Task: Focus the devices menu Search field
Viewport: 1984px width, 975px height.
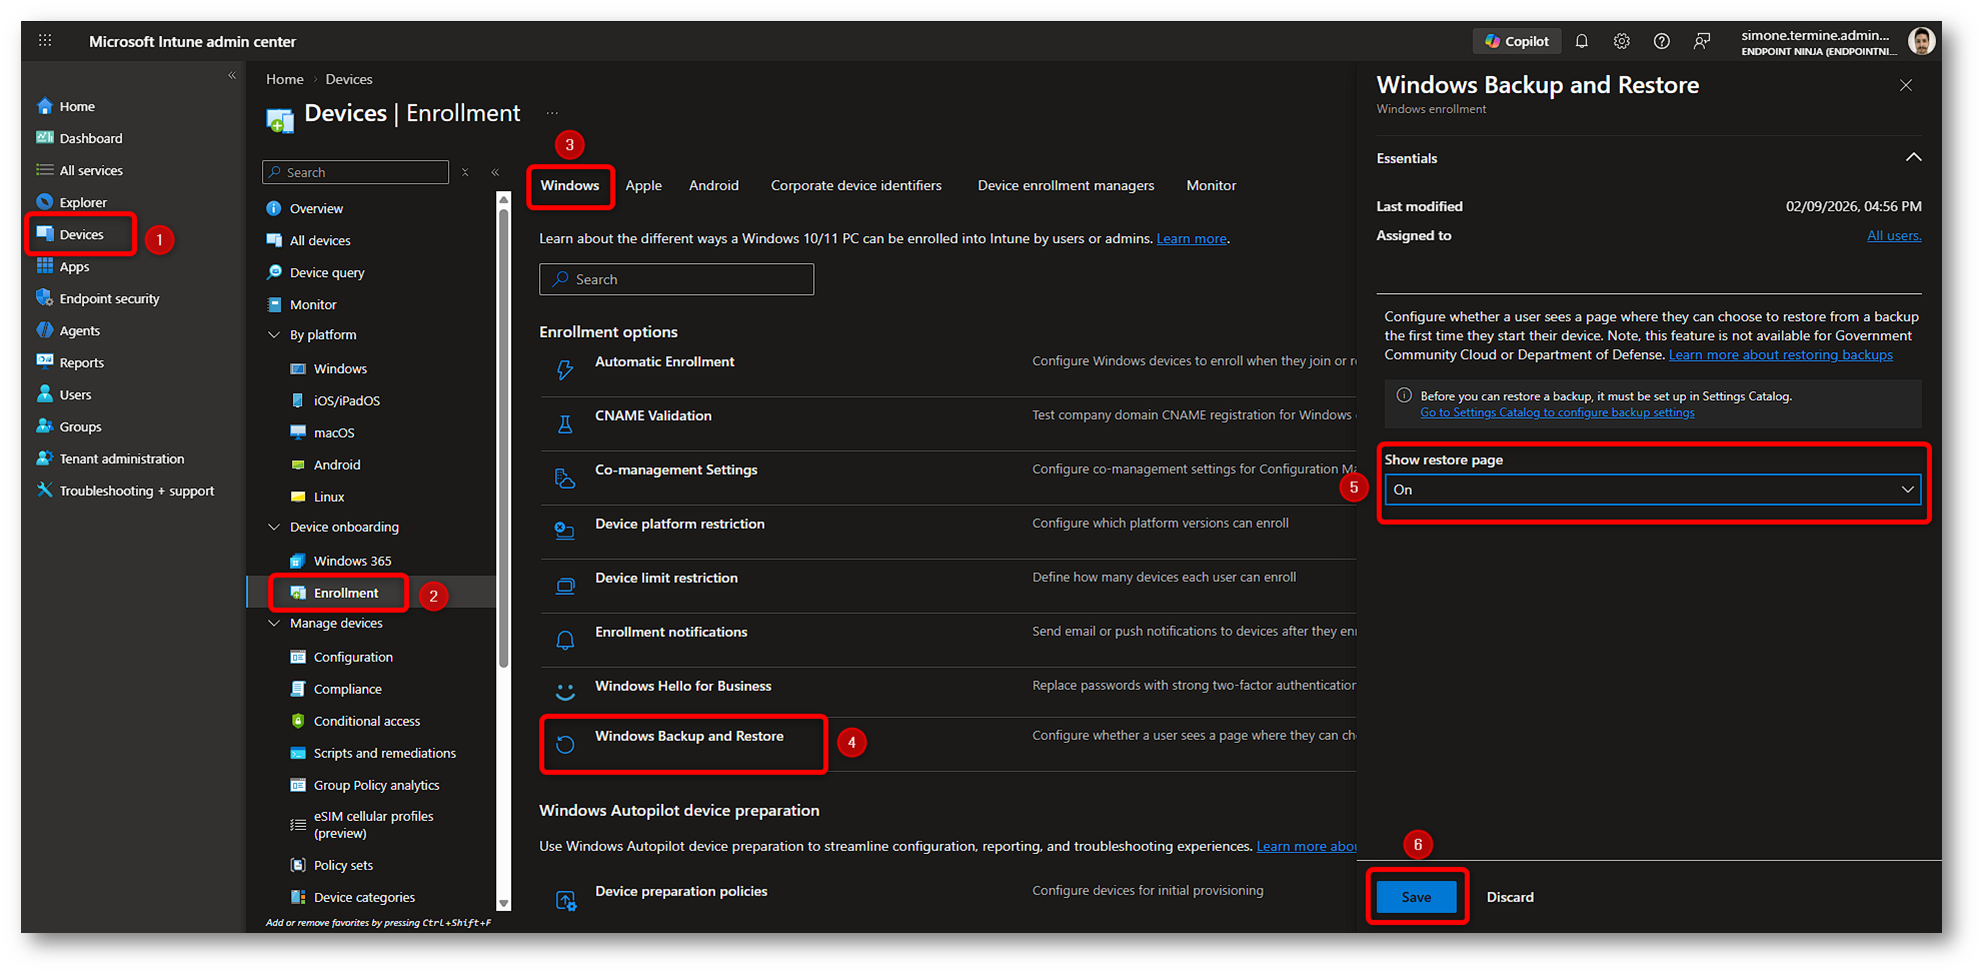Action: click(356, 172)
